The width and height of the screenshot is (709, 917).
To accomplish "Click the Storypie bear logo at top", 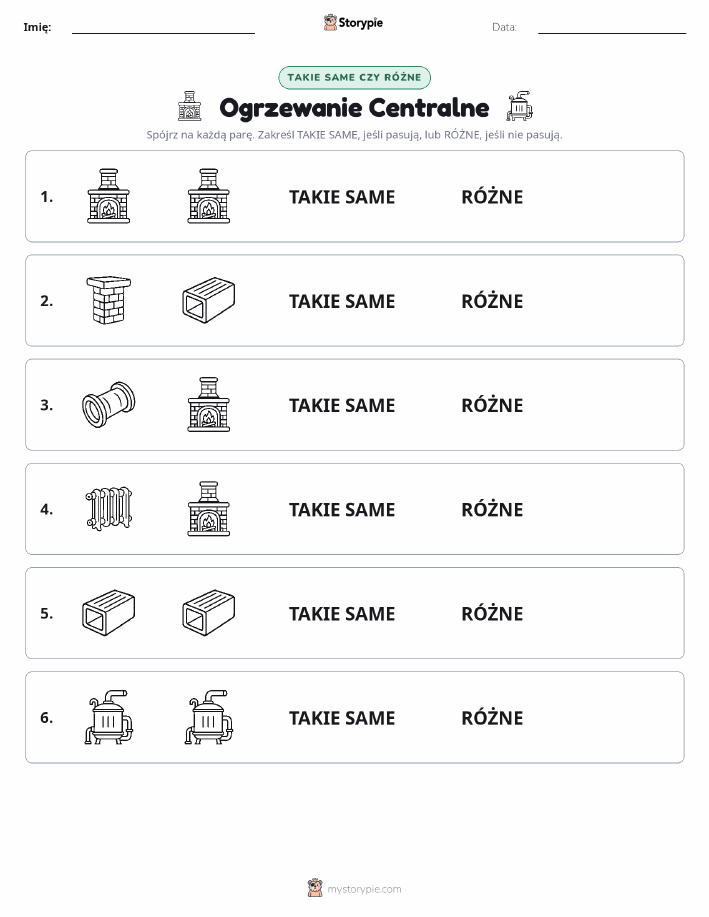I will (x=331, y=23).
